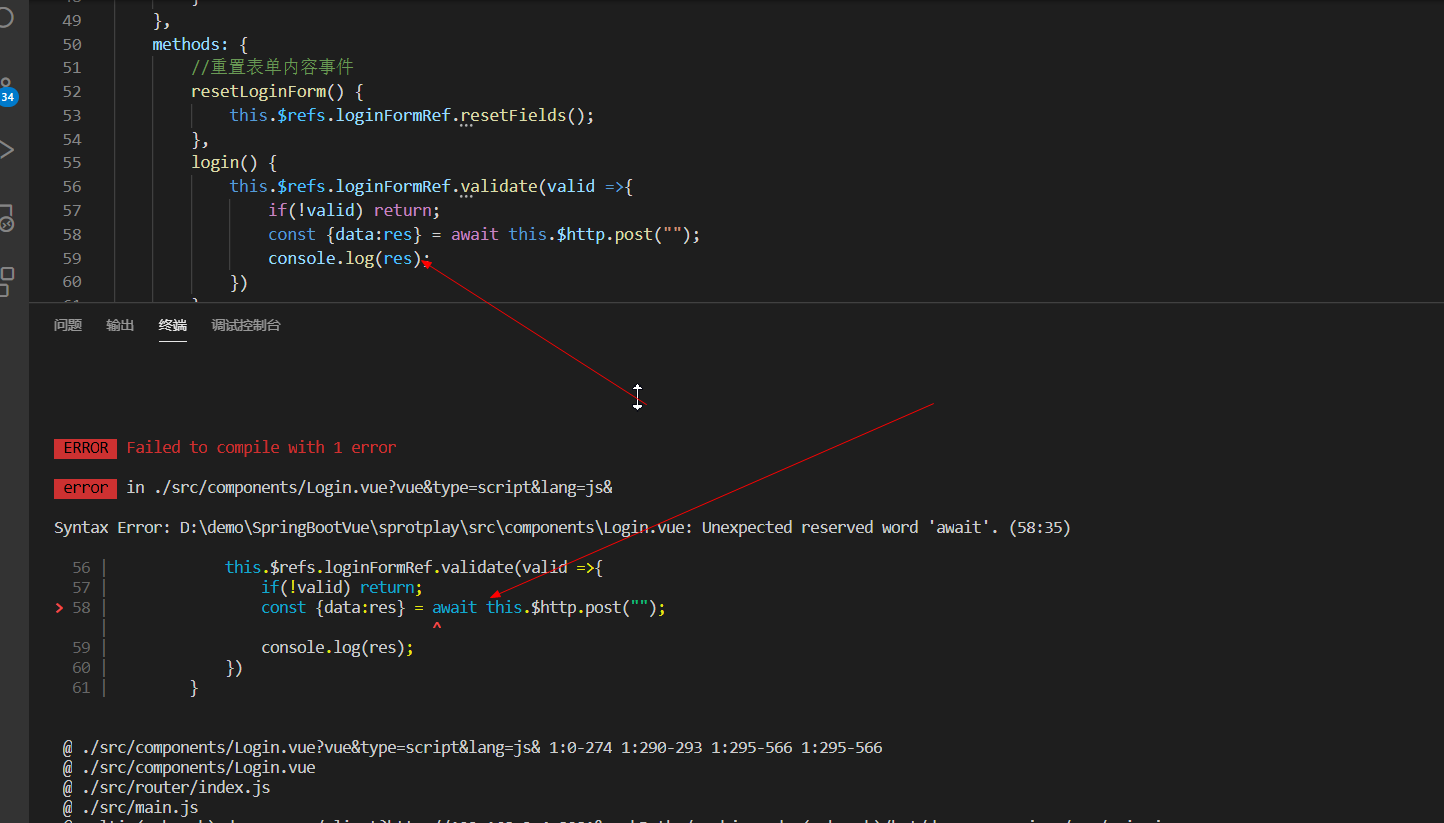1444x823 pixels.
Task: Click editor gutter line number 58
Action: (71, 234)
